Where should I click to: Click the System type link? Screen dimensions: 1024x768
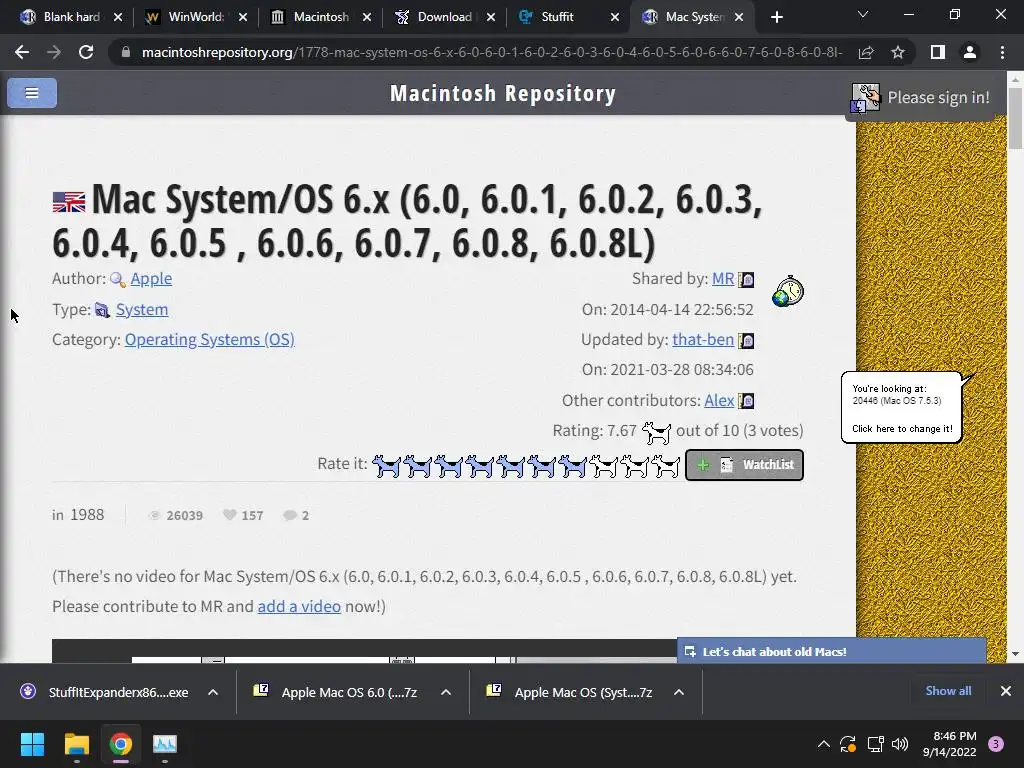click(x=142, y=310)
